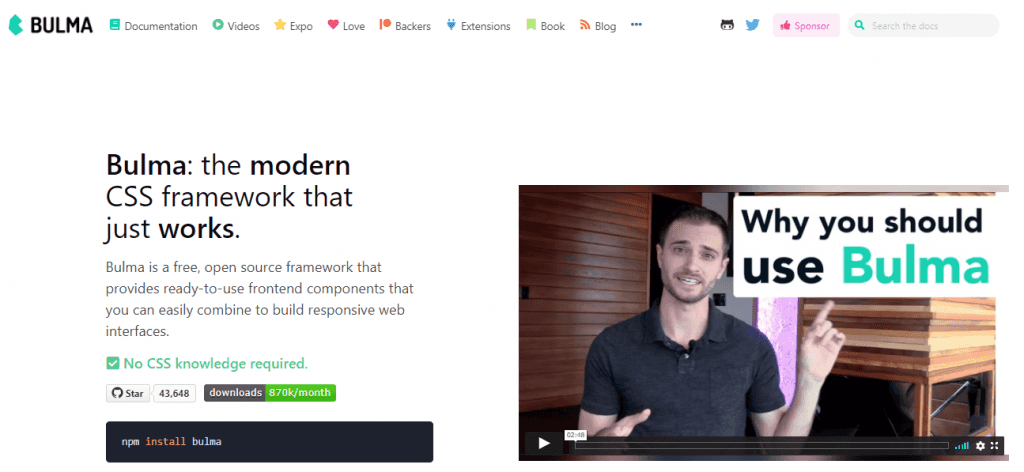Open the Twitter bird icon link

[752, 25]
